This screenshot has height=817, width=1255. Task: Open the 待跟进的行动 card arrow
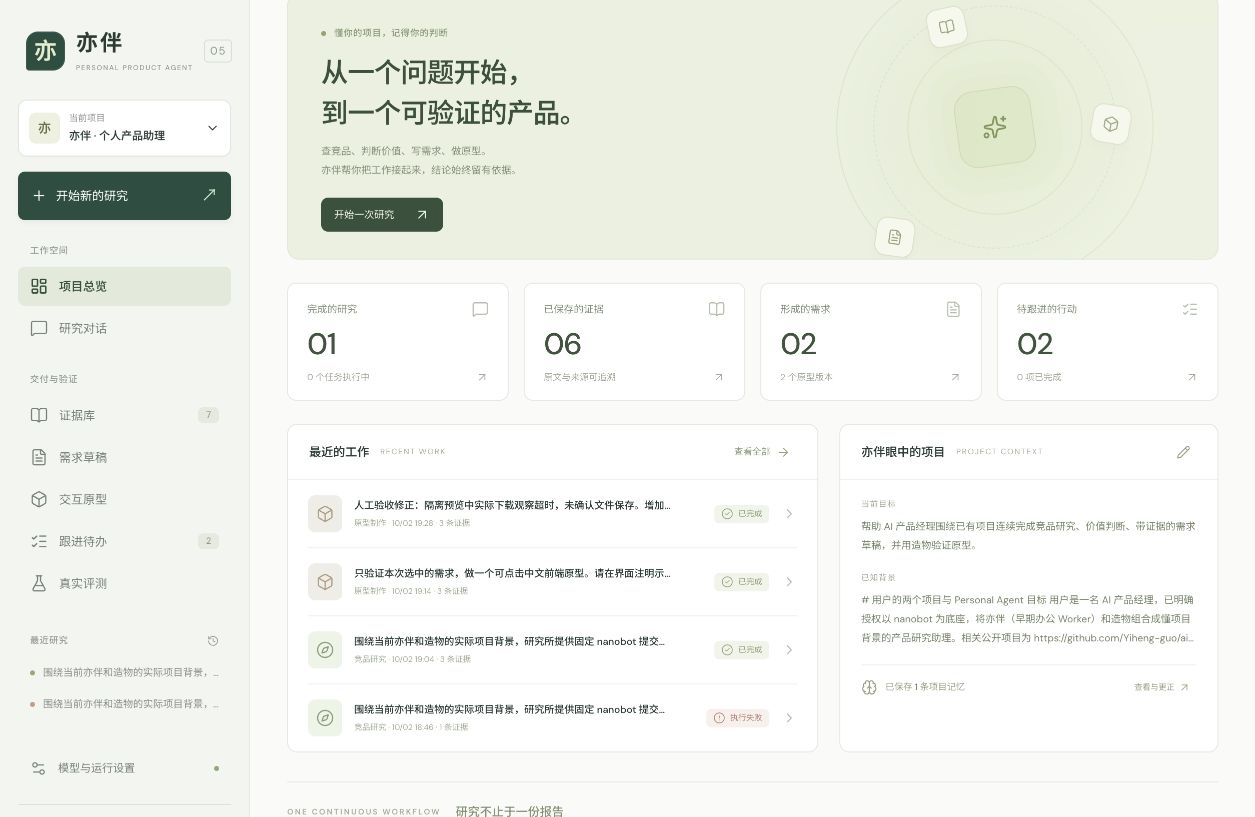click(1191, 377)
